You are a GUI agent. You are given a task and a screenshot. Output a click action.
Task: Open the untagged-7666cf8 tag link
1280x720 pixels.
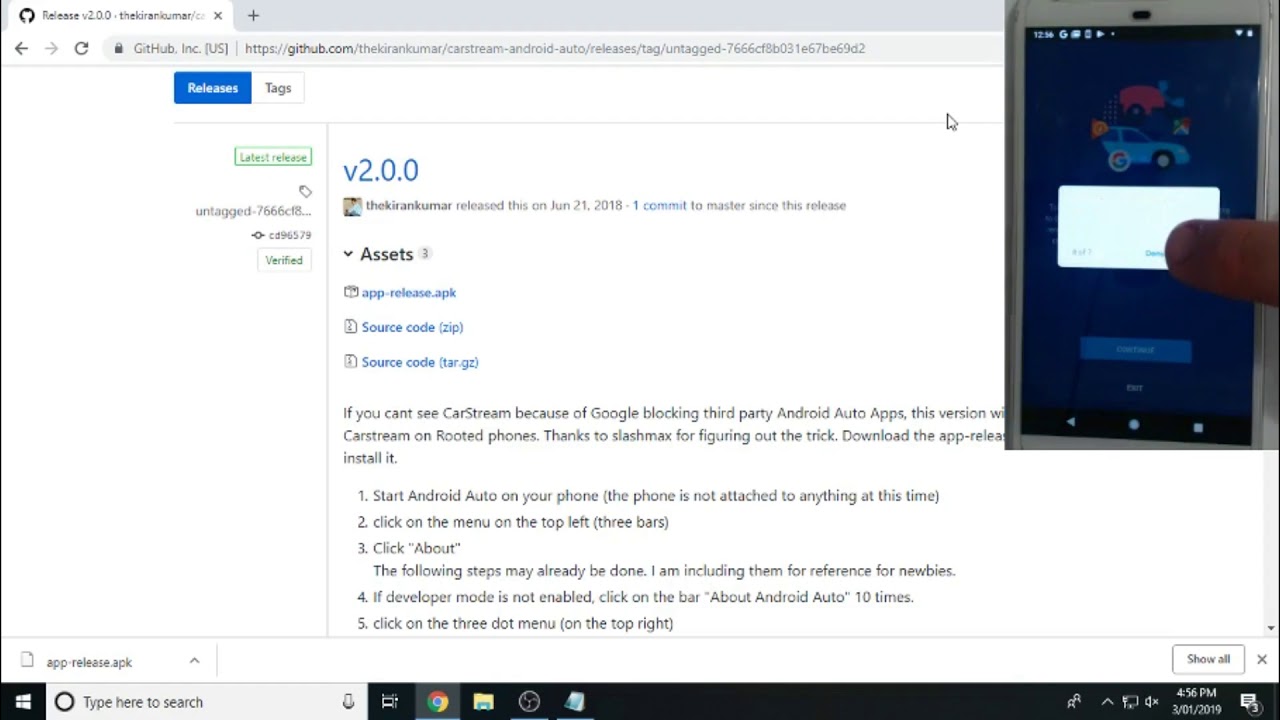pos(253,211)
